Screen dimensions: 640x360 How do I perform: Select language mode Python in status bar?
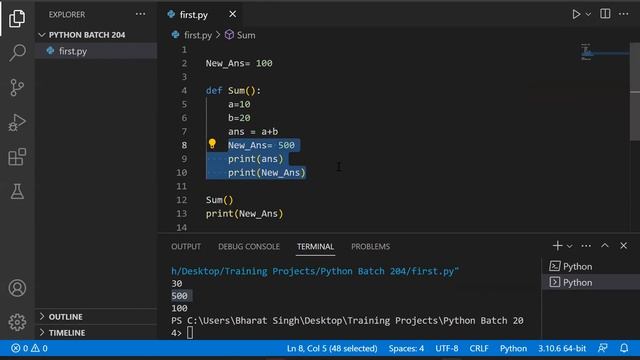(x=513, y=349)
